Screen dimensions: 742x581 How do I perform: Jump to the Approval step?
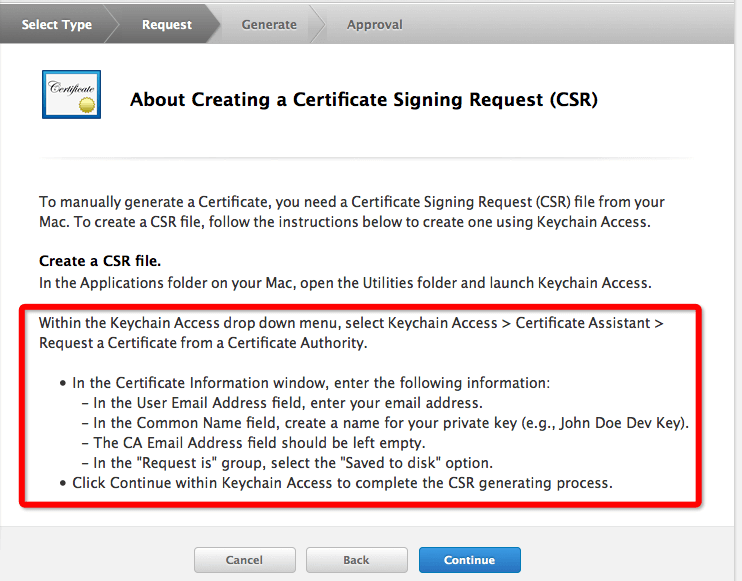(x=374, y=25)
